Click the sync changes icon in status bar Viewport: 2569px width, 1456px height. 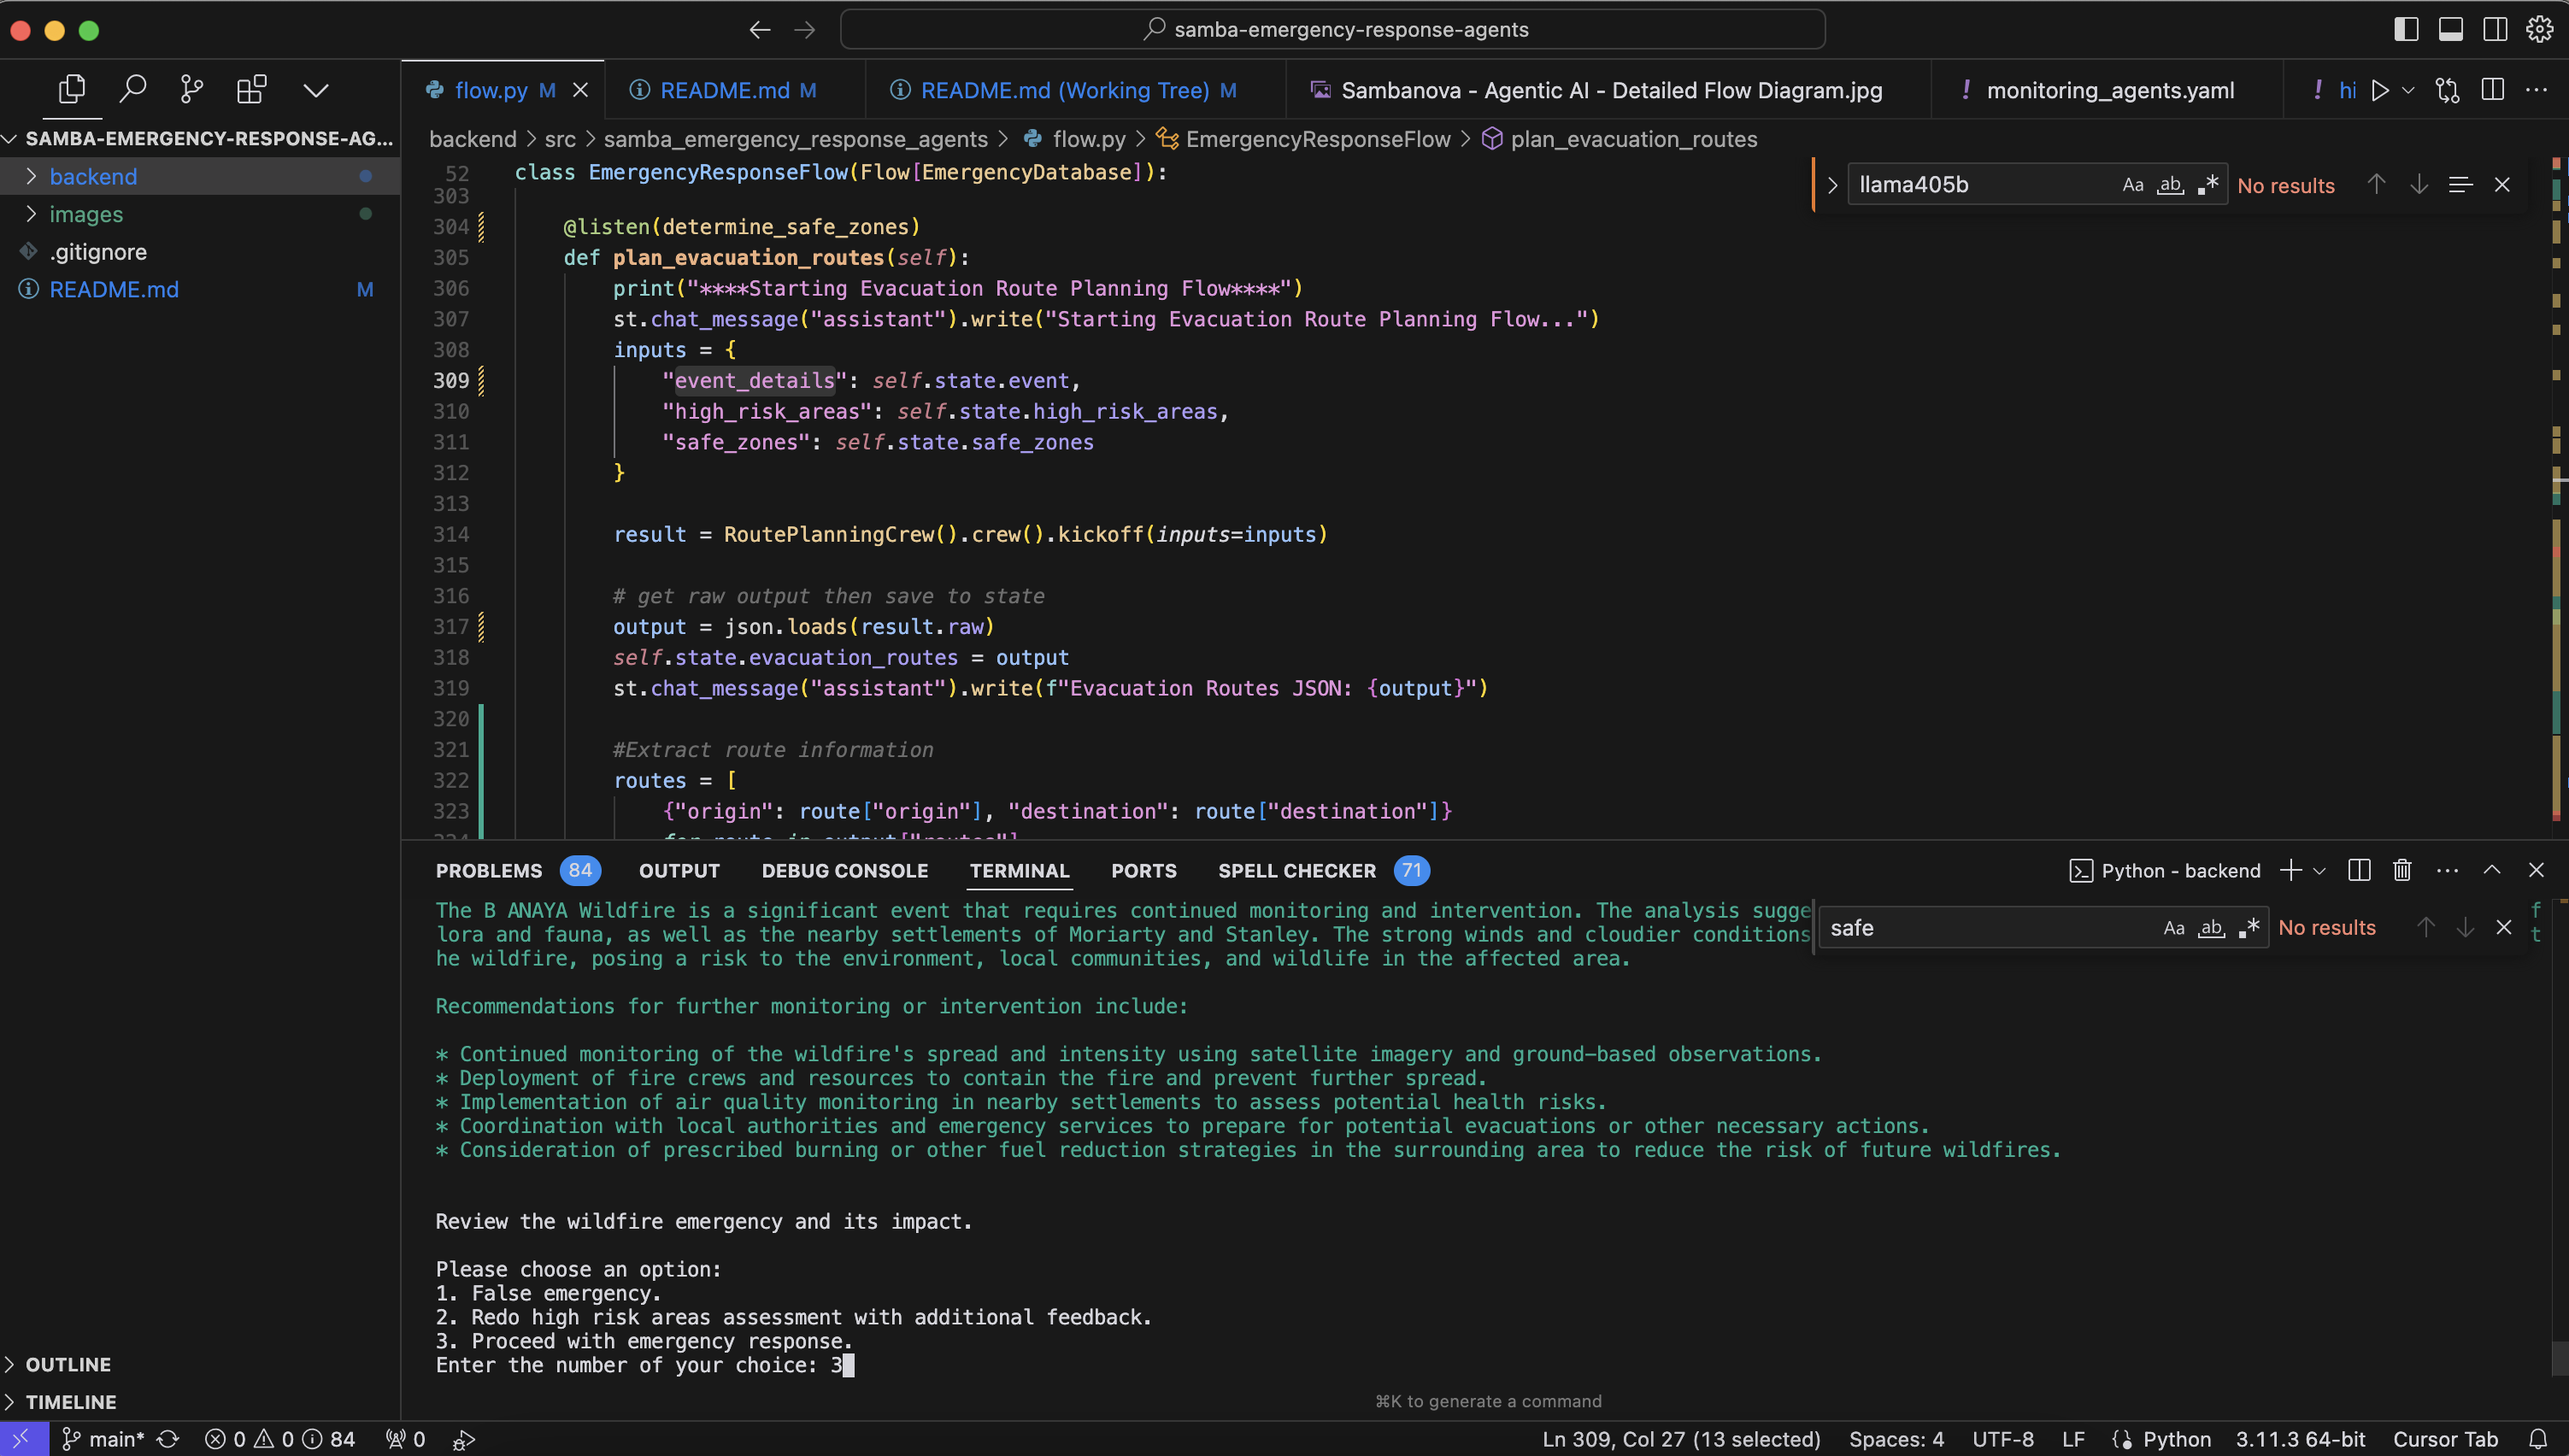point(168,1439)
